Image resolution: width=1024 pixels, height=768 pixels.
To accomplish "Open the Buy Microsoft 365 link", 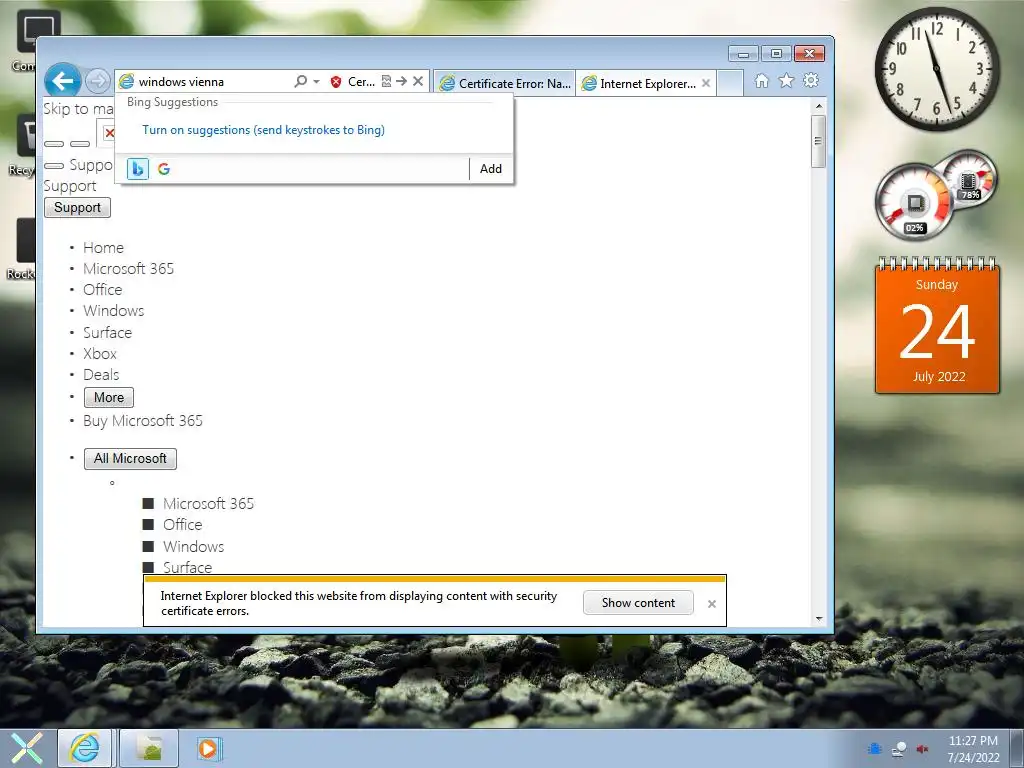I will point(143,421).
